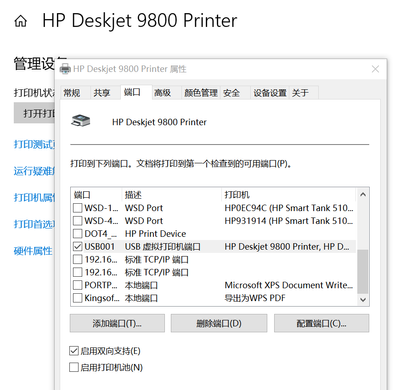Disable 启用双向支持(E) checkbox
Image resolution: width=400 pixels, height=390 pixels.
click(74, 351)
